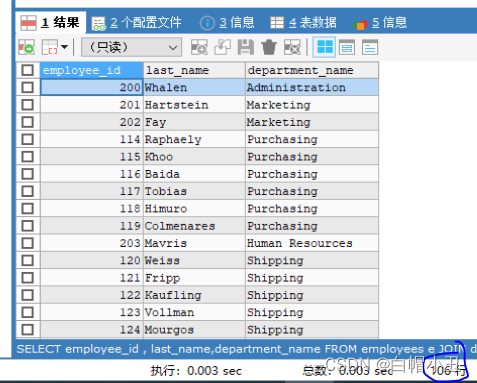Switch to the 1 结果 tab

tap(51, 23)
